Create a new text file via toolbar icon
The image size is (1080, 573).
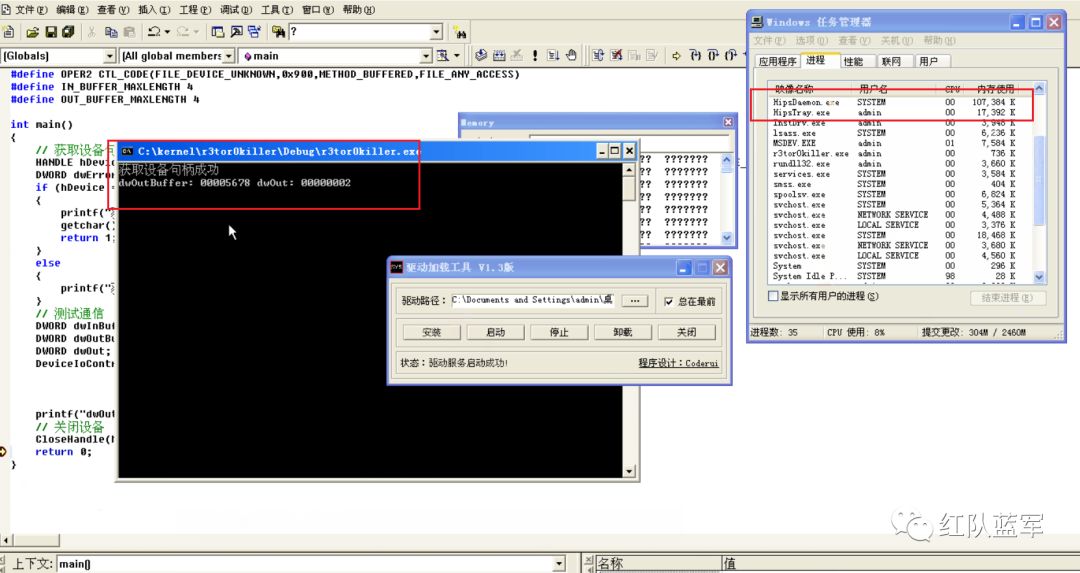tap(8, 32)
